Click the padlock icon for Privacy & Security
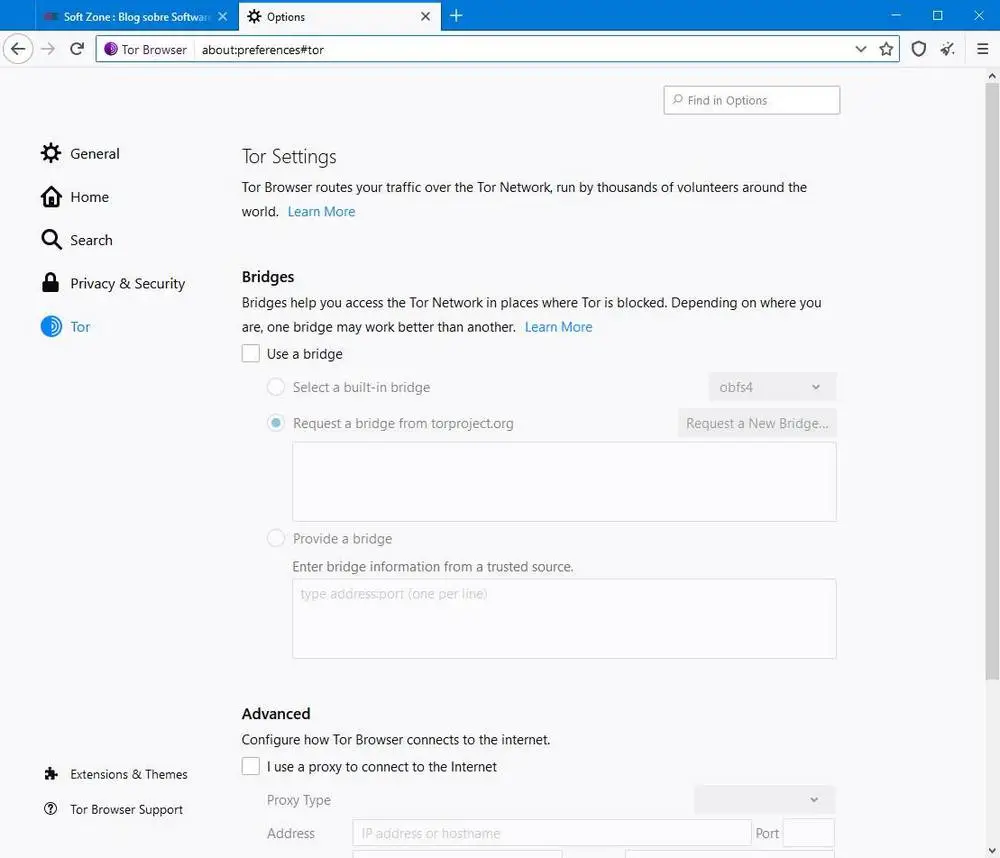 (x=50, y=283)
